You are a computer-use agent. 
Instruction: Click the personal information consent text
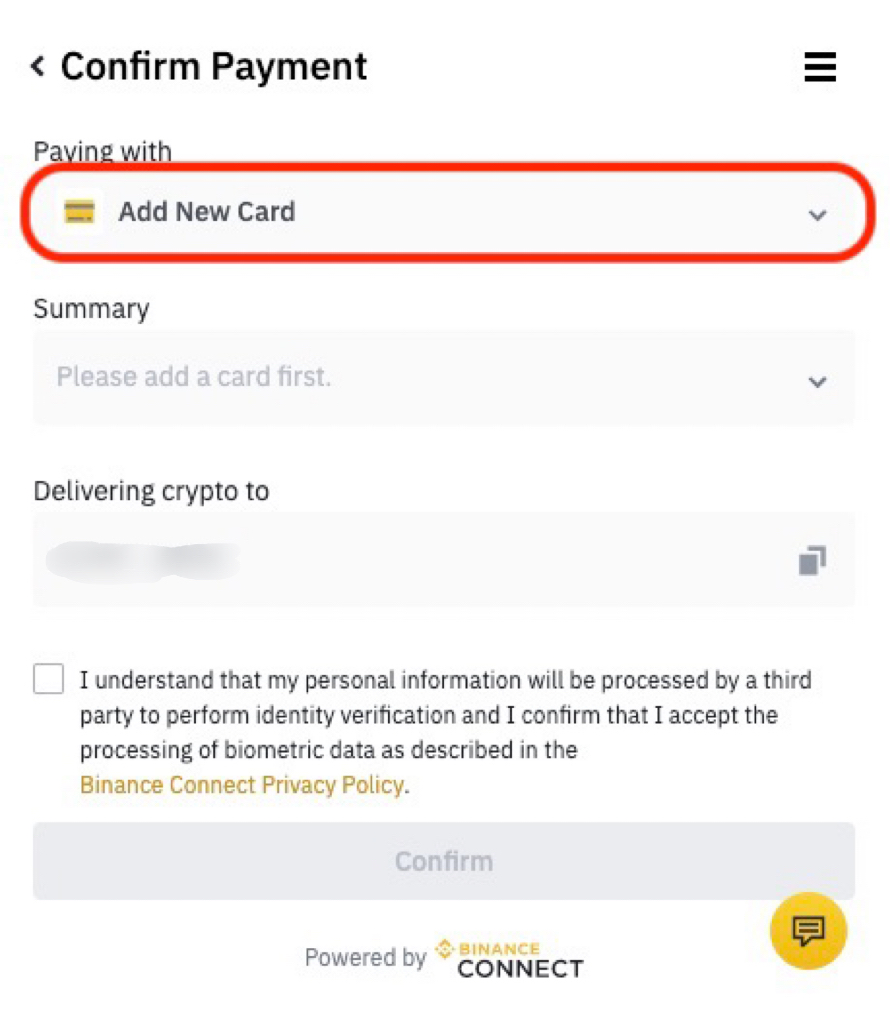[x=445, y=714]
